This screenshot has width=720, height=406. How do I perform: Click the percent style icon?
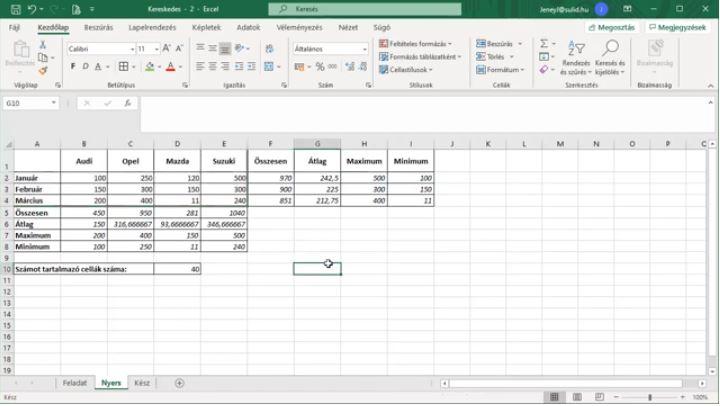click(x=318, y=67)
